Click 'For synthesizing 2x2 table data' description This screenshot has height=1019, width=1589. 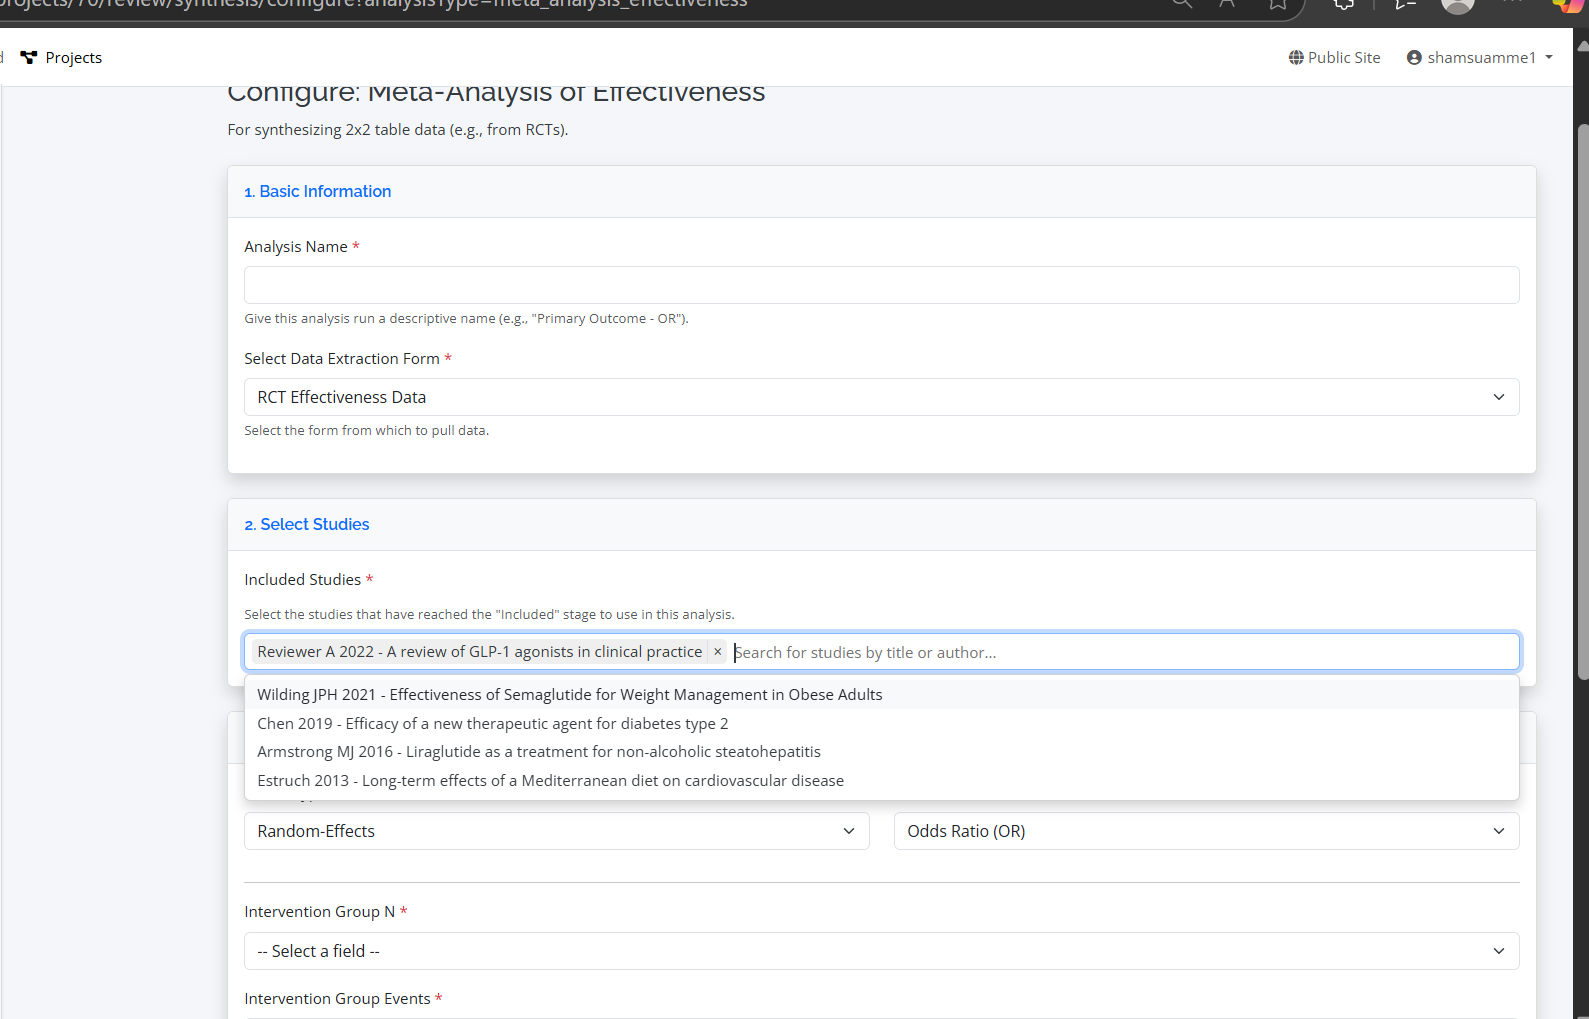tap(397, 130)
